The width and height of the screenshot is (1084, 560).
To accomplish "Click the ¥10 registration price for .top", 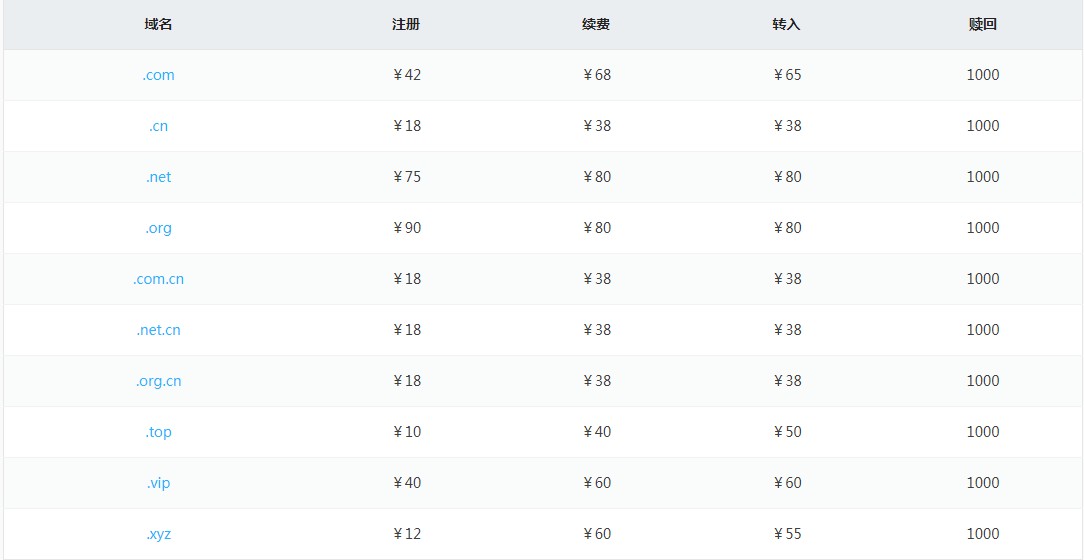I will (407, 432).
